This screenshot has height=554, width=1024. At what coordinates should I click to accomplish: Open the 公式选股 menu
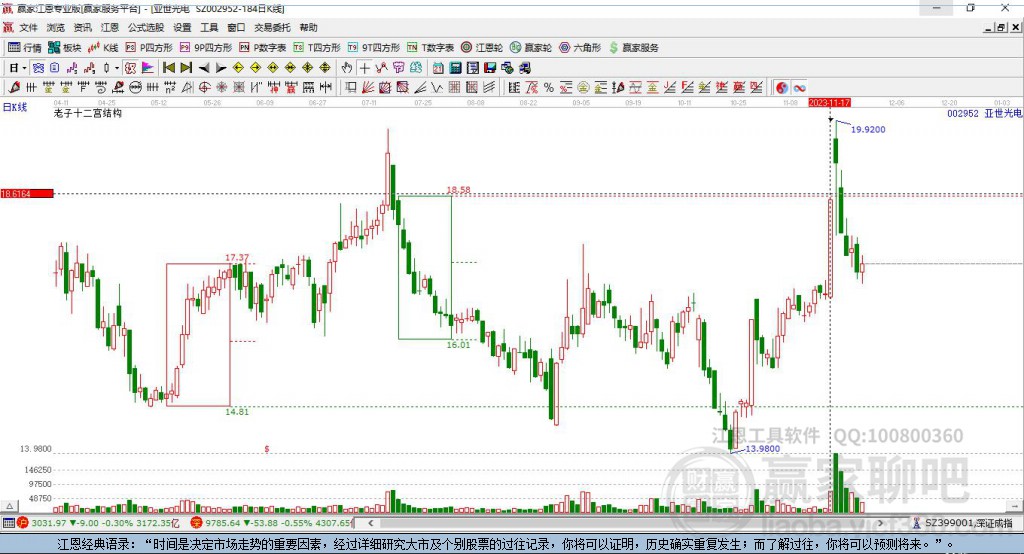click(146, 27)
